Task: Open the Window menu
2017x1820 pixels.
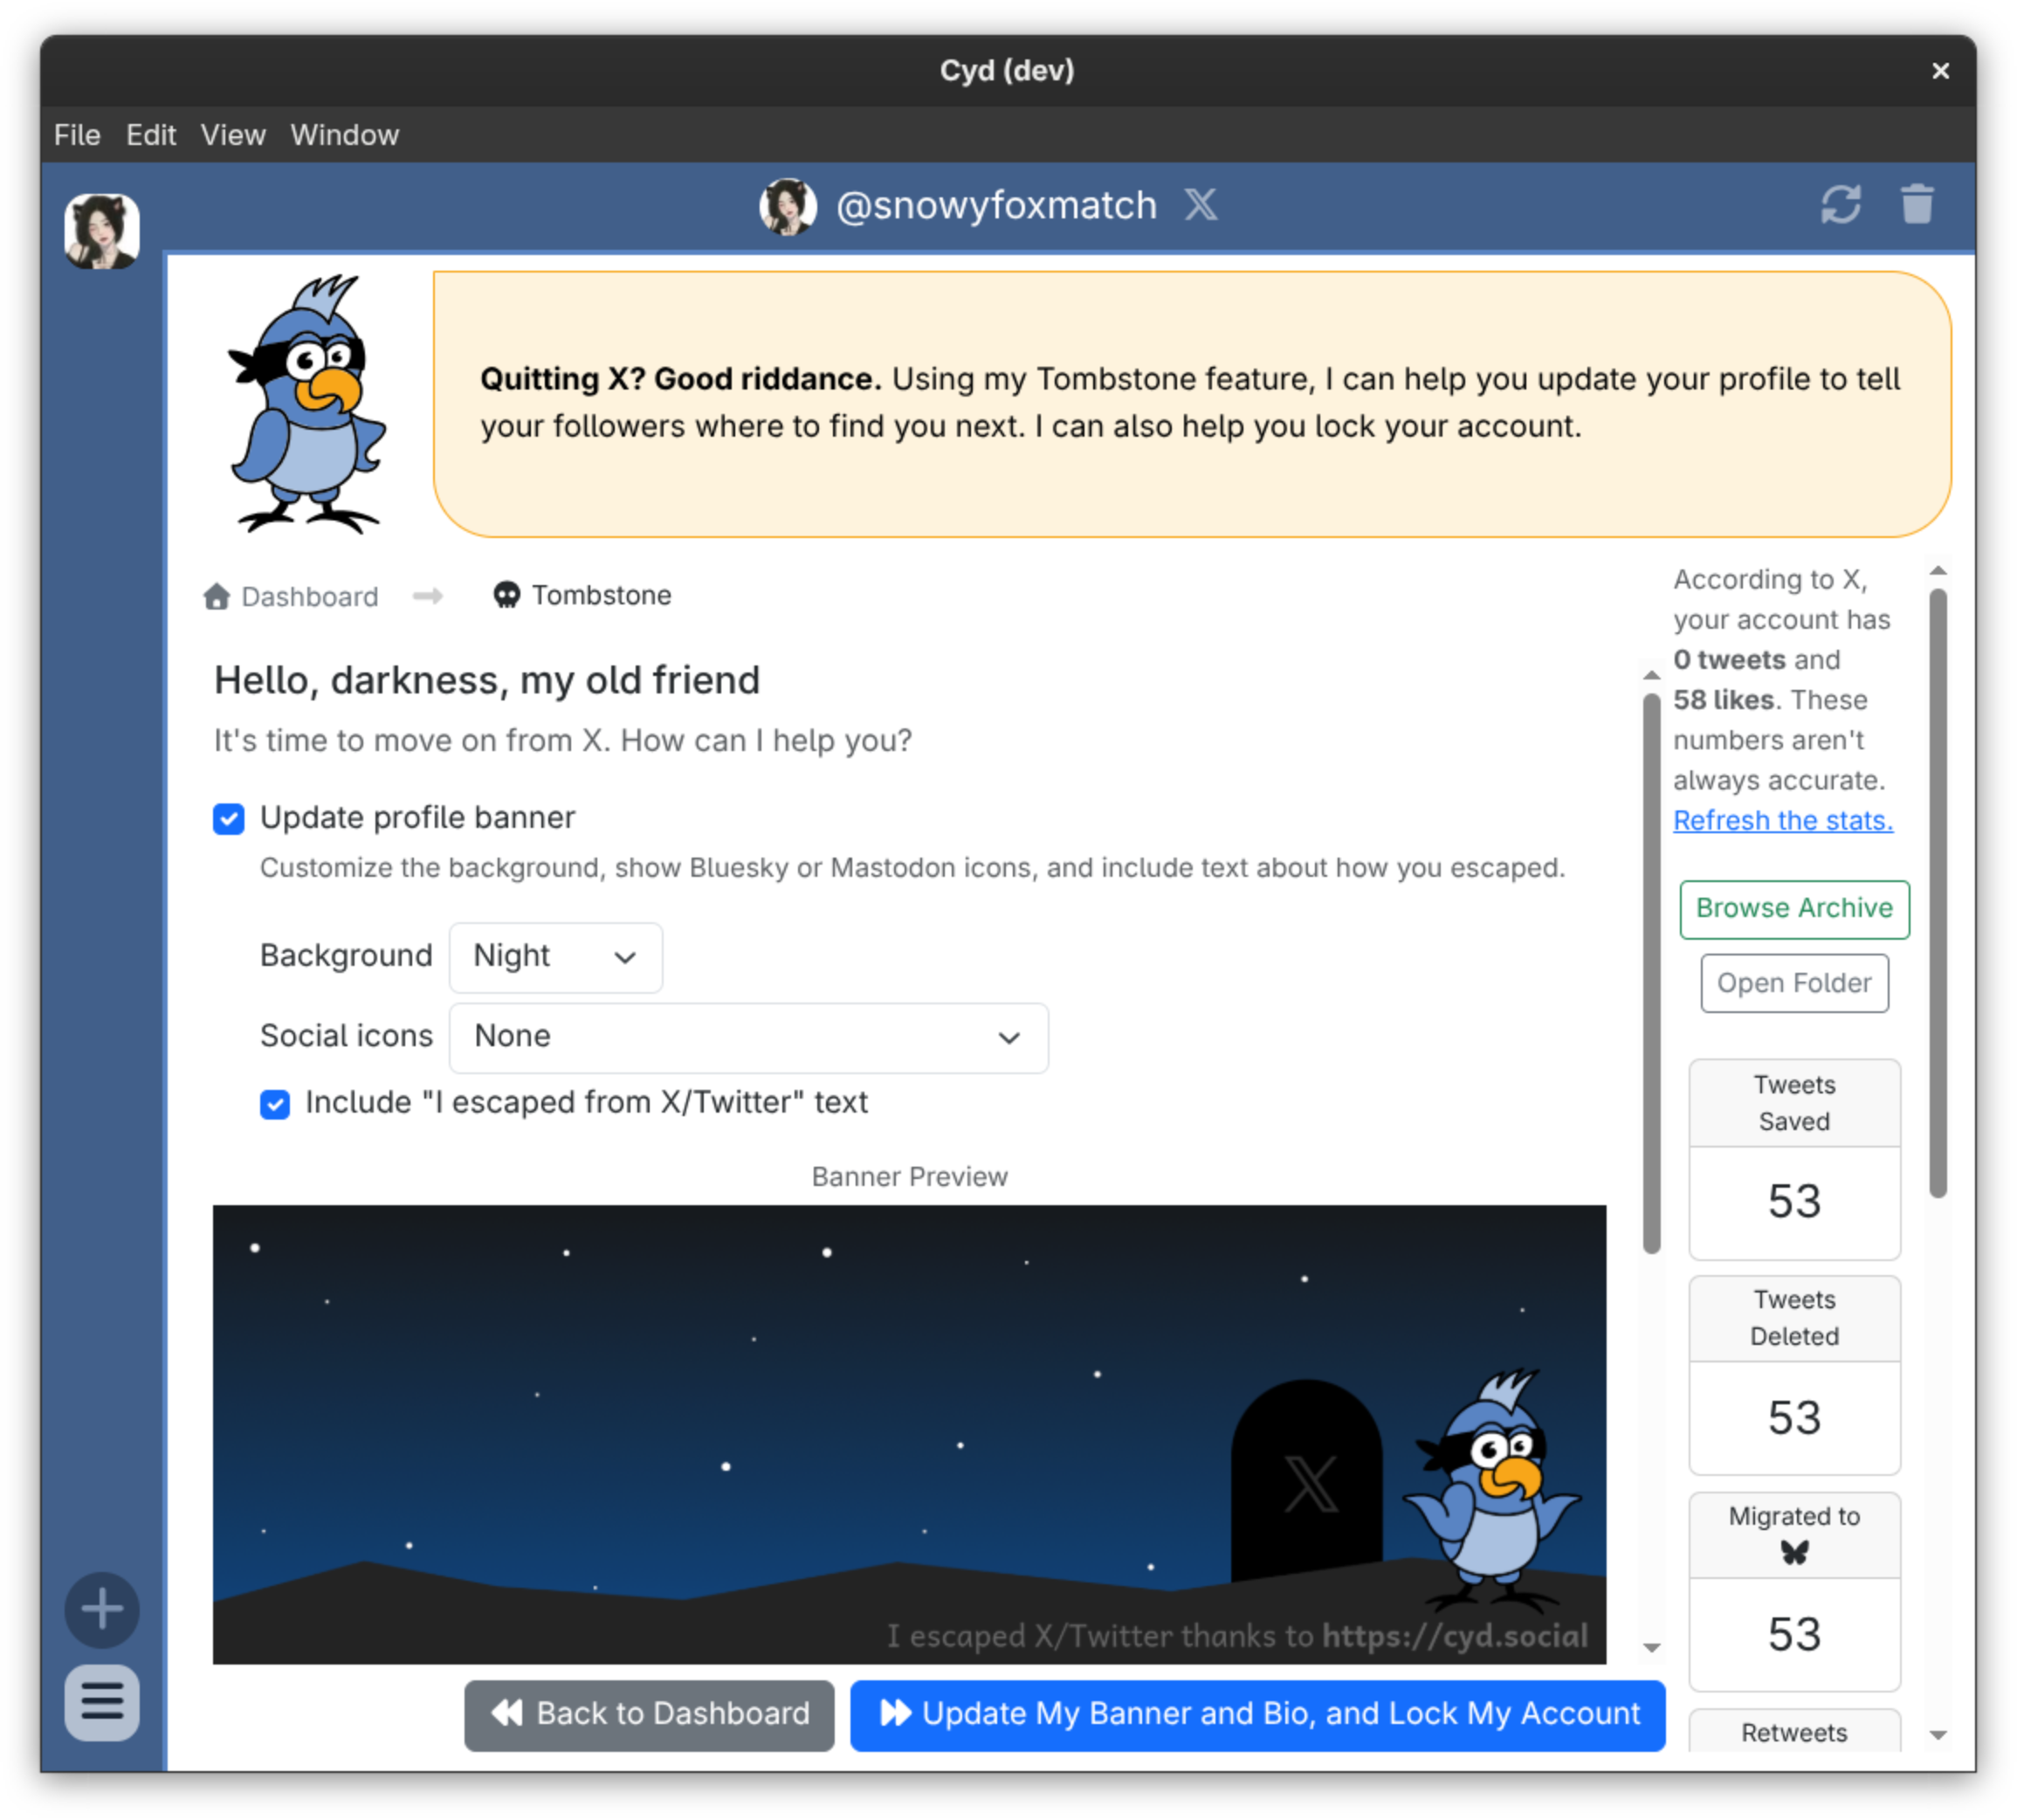Action: [345, 135]
